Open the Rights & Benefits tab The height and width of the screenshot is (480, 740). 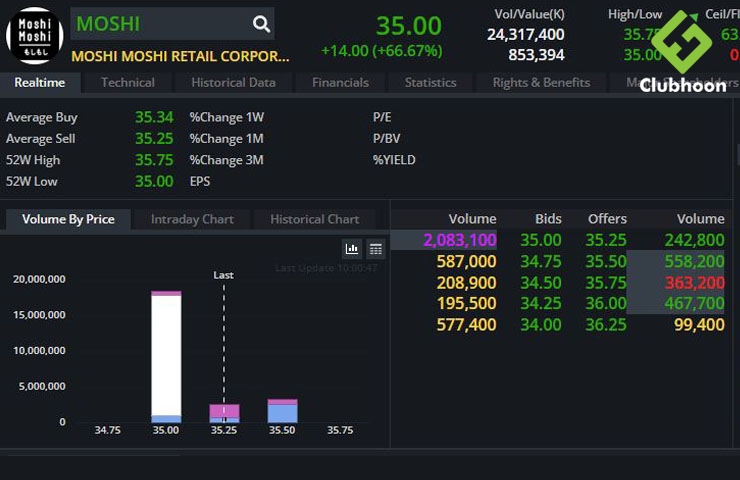(541, 83)
